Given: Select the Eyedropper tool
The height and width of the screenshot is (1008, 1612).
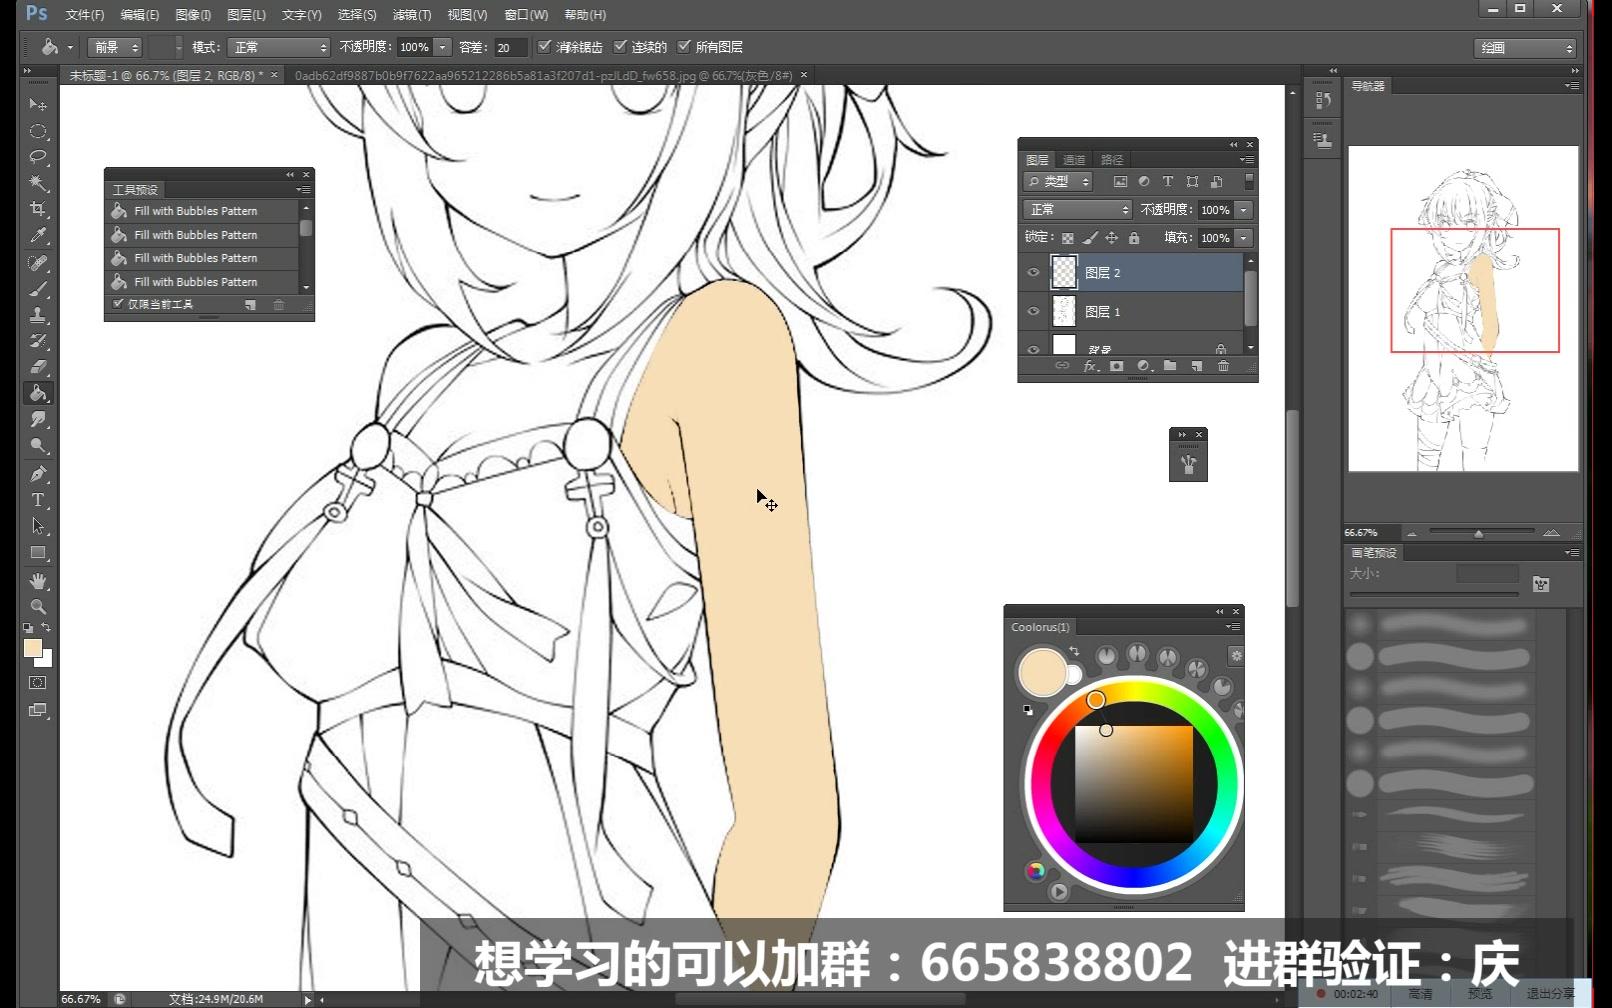Looking at the screenshot, I should tap(38, 236).
